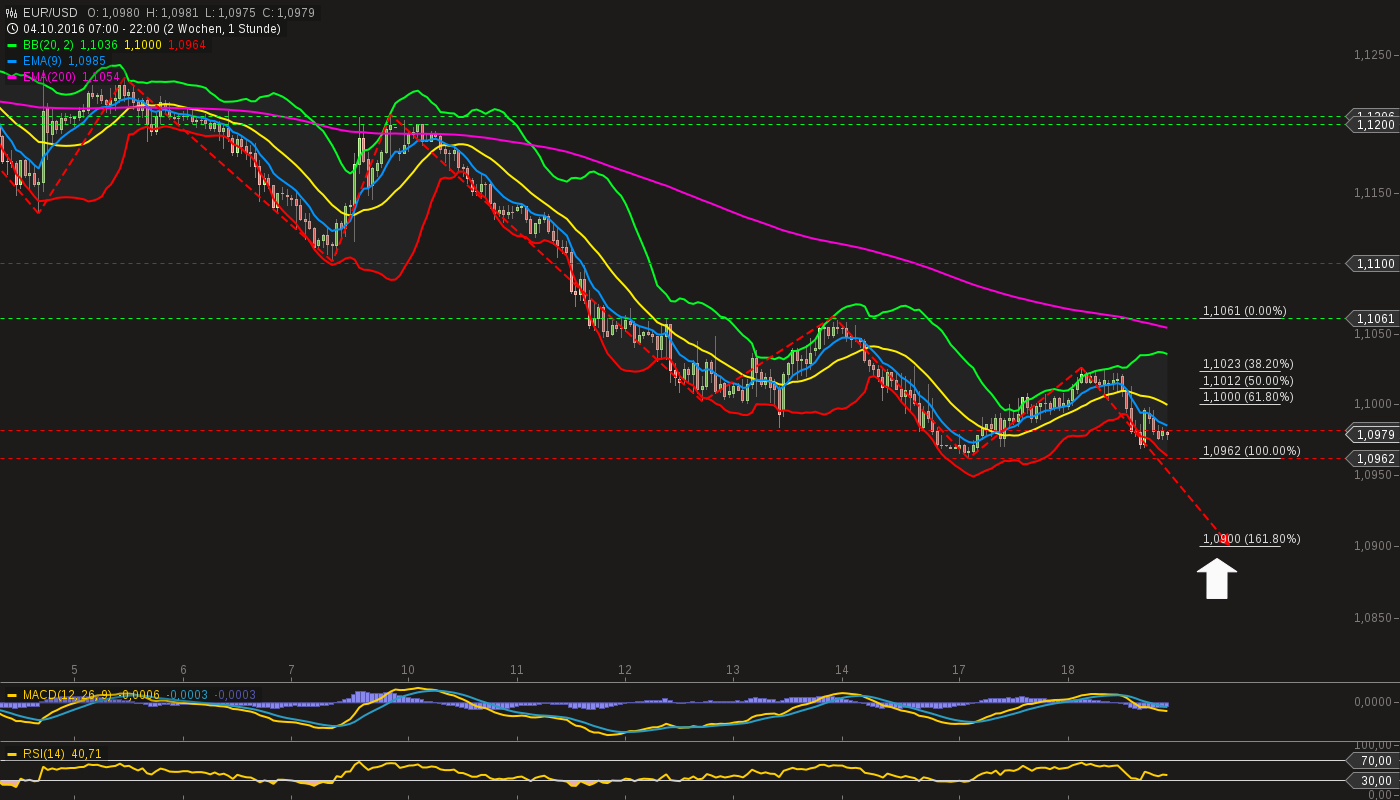Click the clock icon before the date range

pos(12,29)
